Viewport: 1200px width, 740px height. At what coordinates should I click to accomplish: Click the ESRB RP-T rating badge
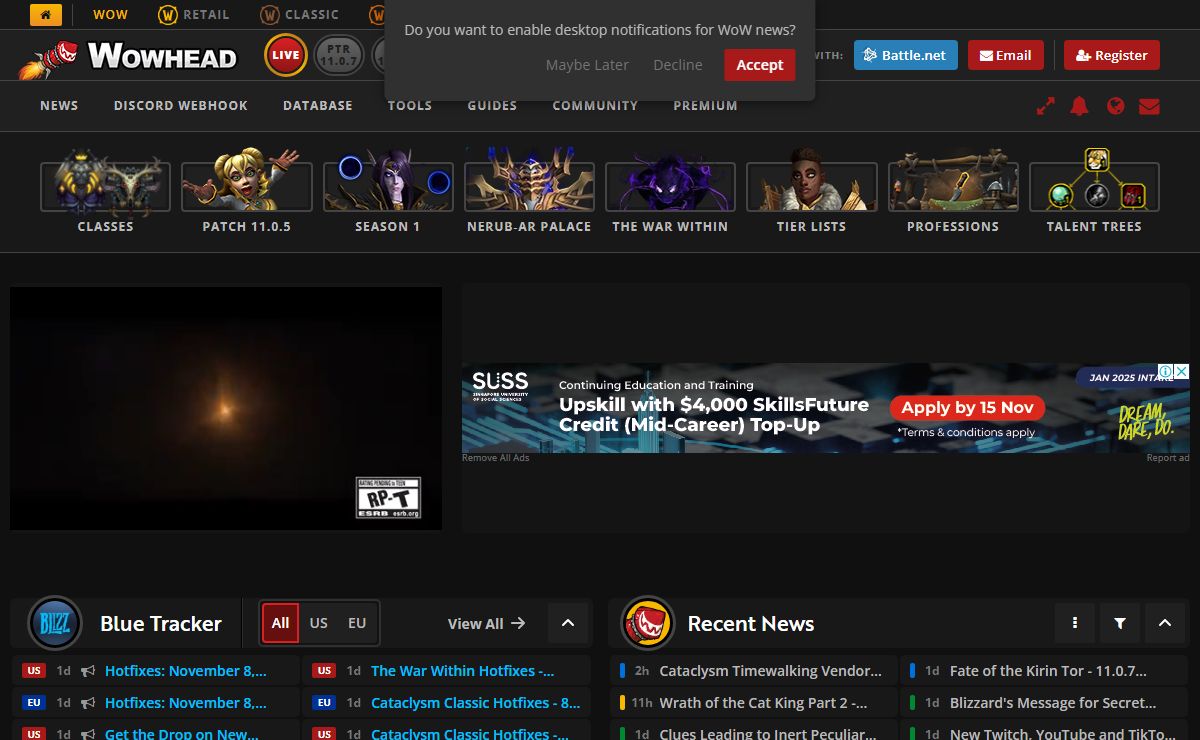(x=388, y=497)
